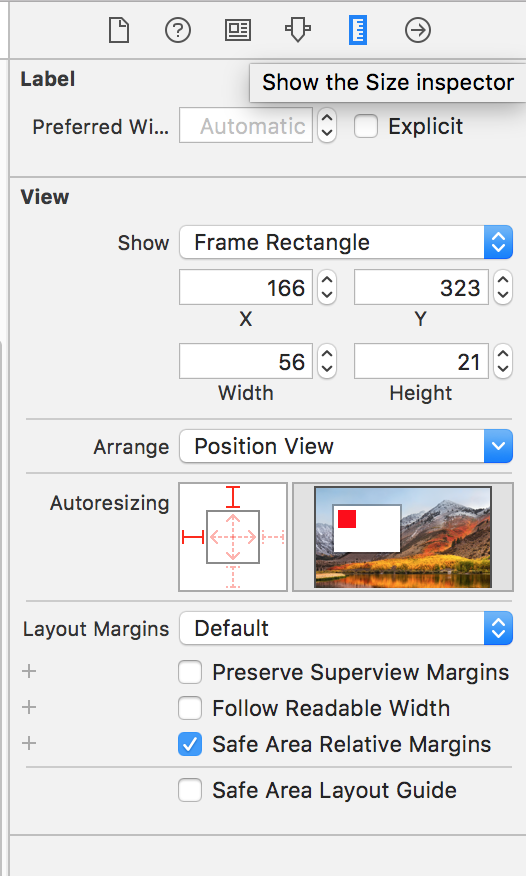The width and height of the screenshot is (526, 876).
Task: Open the Show Frame Rectangle dropdown
Action: [x=346, y=242]
